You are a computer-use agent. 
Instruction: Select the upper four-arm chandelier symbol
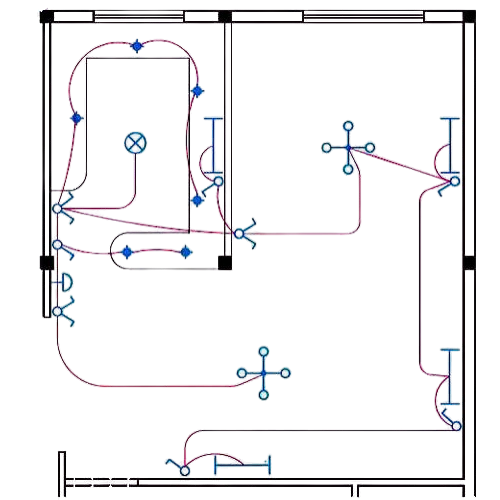tap(348, 148)
